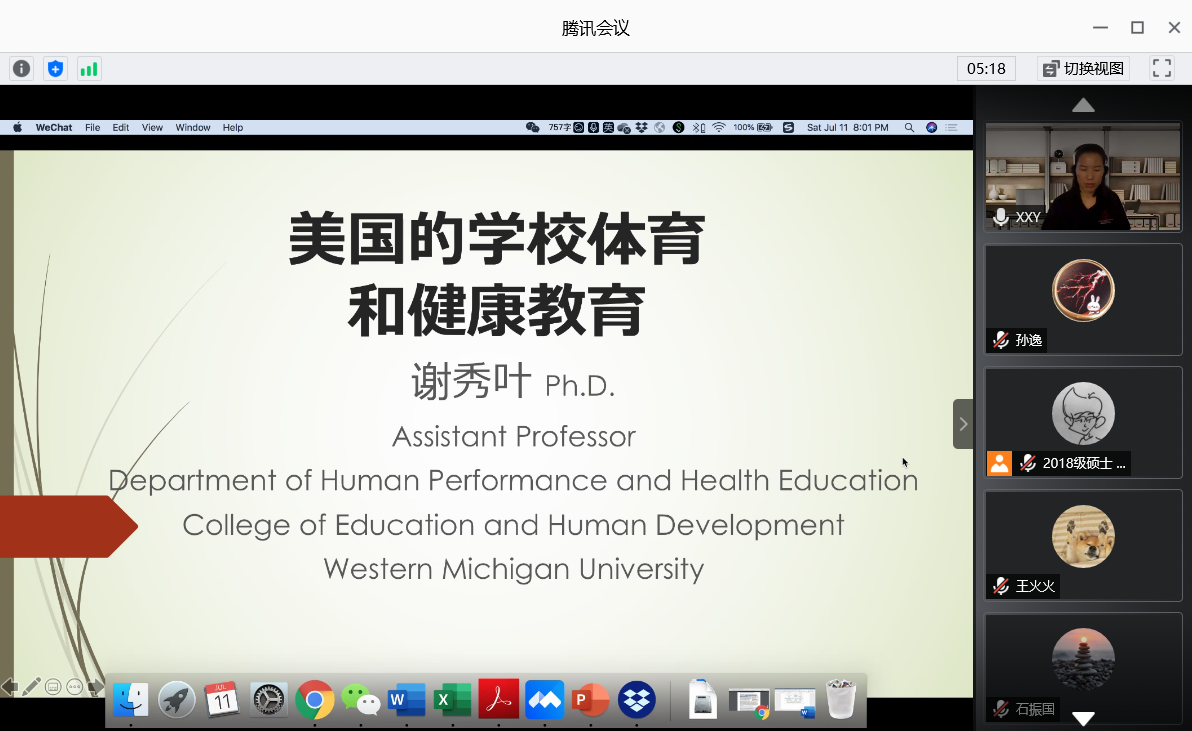Select the 2018级硕士 participant tile

(1083, 421)
